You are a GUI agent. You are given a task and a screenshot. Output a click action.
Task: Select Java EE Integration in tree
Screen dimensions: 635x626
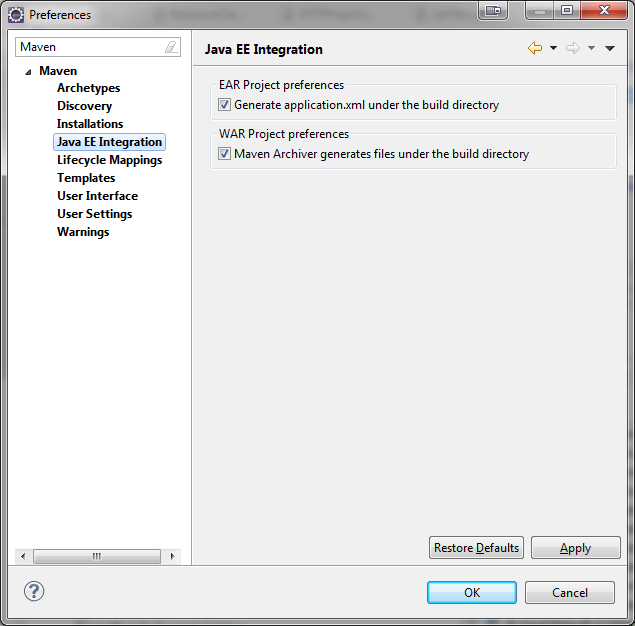click(x=109, y=142)
